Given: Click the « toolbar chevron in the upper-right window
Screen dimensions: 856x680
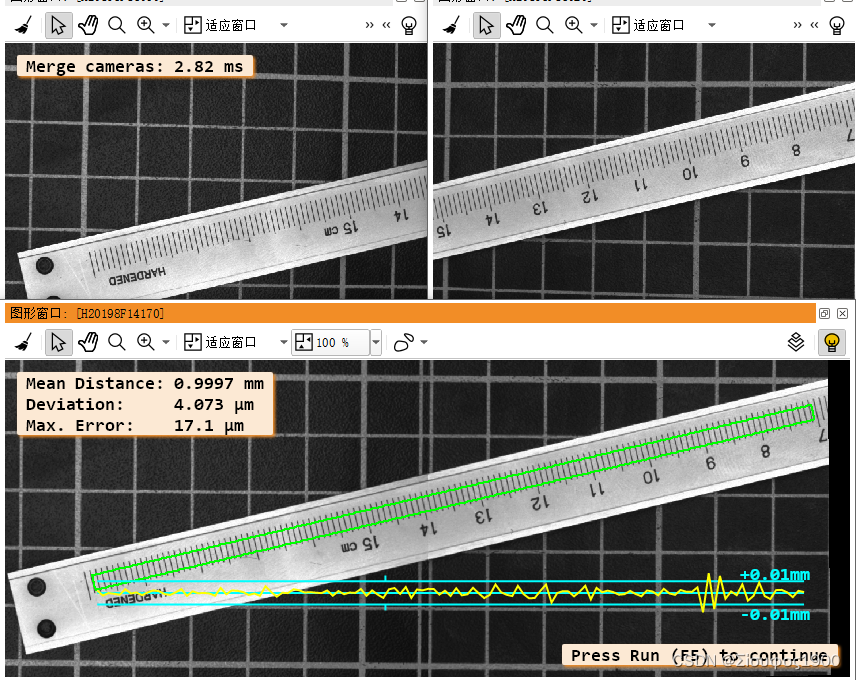Looking at the screenshot, I should 815,25.
